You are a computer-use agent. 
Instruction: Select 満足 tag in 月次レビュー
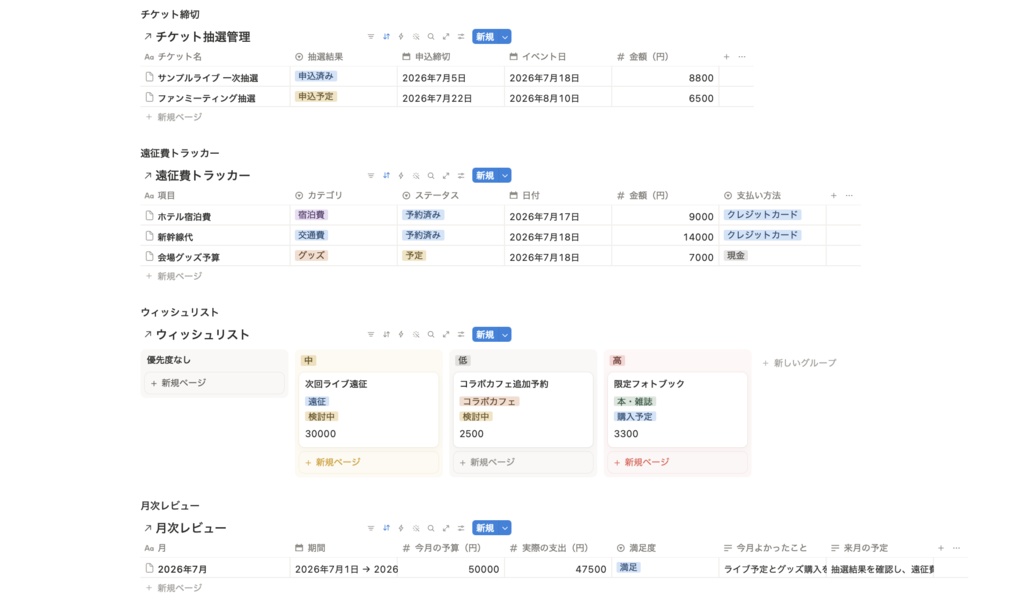point(628,568)
